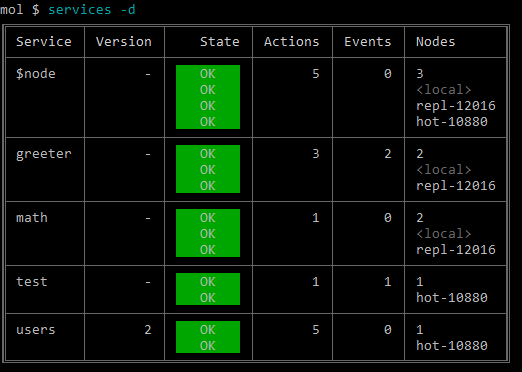Click 'hot-10880' in the $node row
Image resolution: width=522 pixels, height=372 pixels.
coord(452,122)
